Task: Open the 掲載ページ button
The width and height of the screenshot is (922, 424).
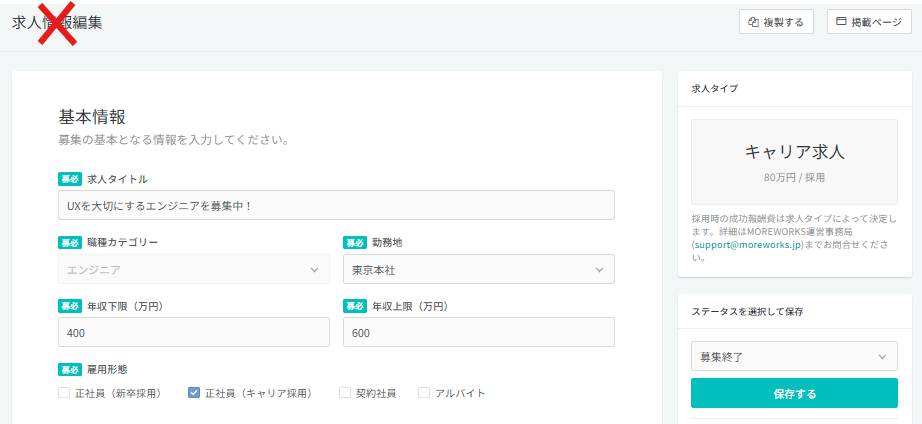Action: (x=869, y=22)
